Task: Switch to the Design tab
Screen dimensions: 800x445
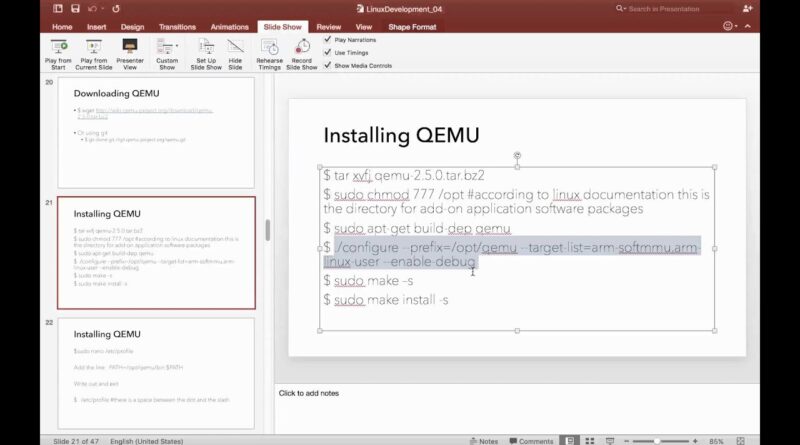Action: (x=133, y=27)
